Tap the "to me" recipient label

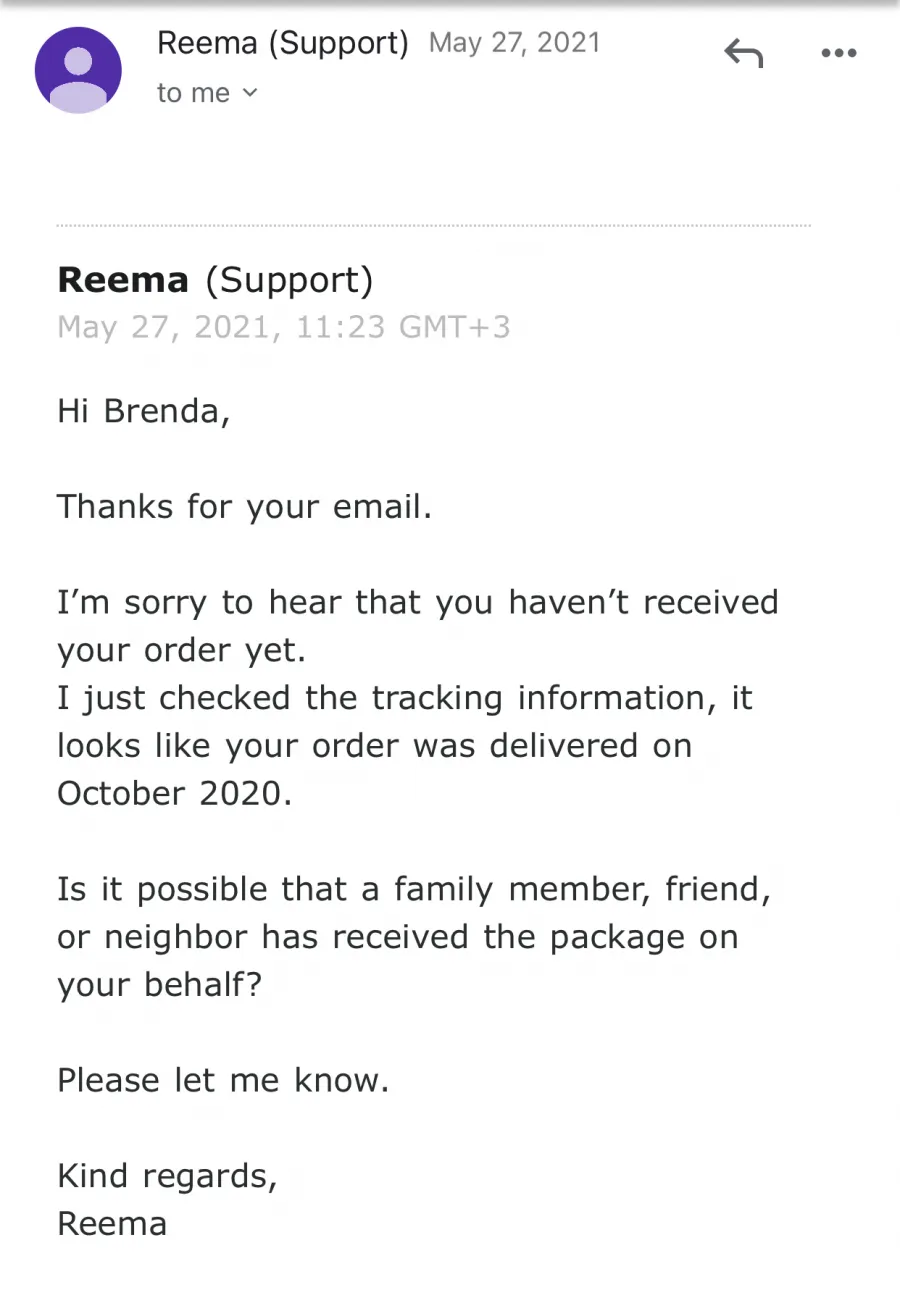193,93
